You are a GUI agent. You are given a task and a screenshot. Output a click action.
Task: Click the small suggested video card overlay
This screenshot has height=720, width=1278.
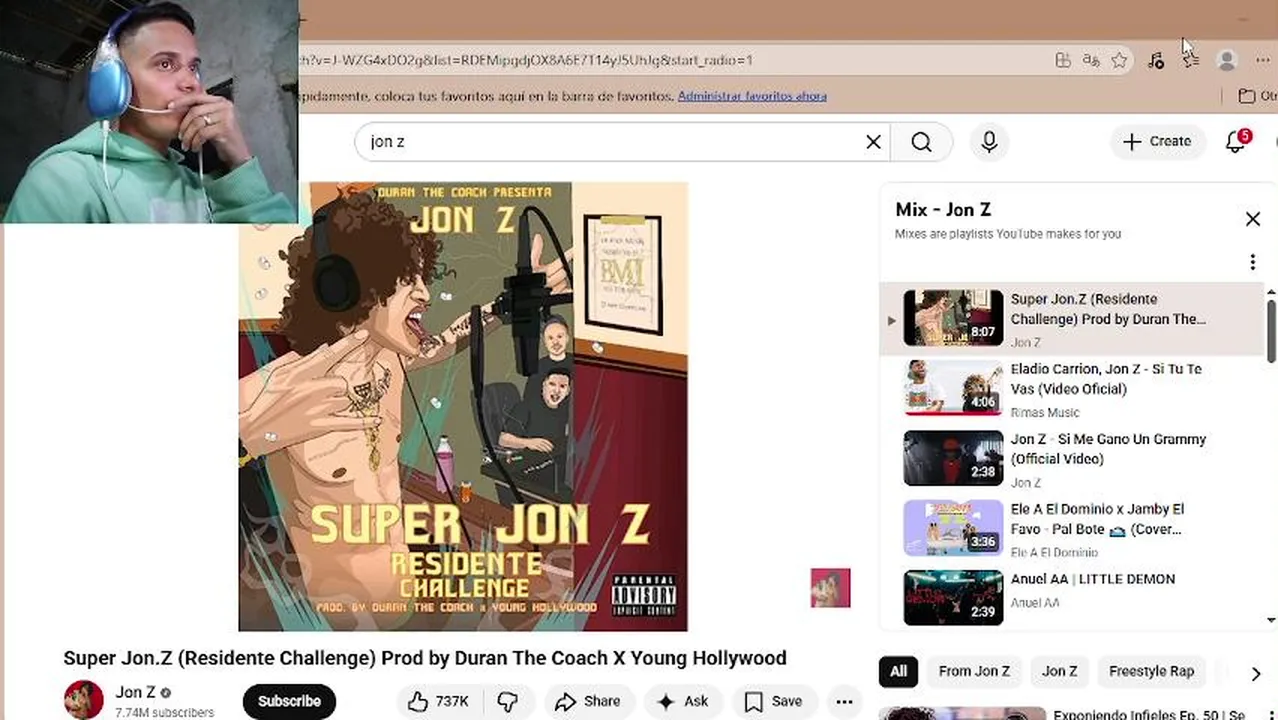pyautogui.click(x=830, y=588)
